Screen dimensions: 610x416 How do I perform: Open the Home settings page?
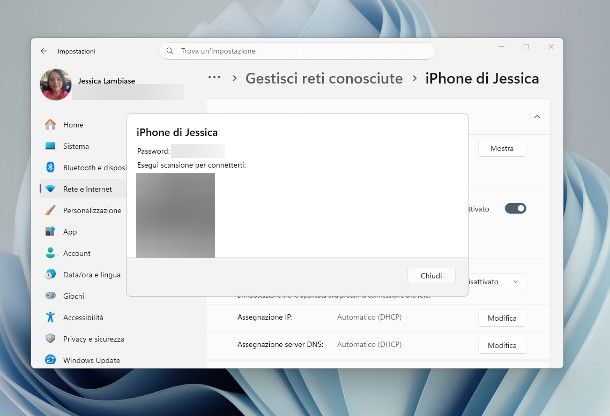coord(73,125)
